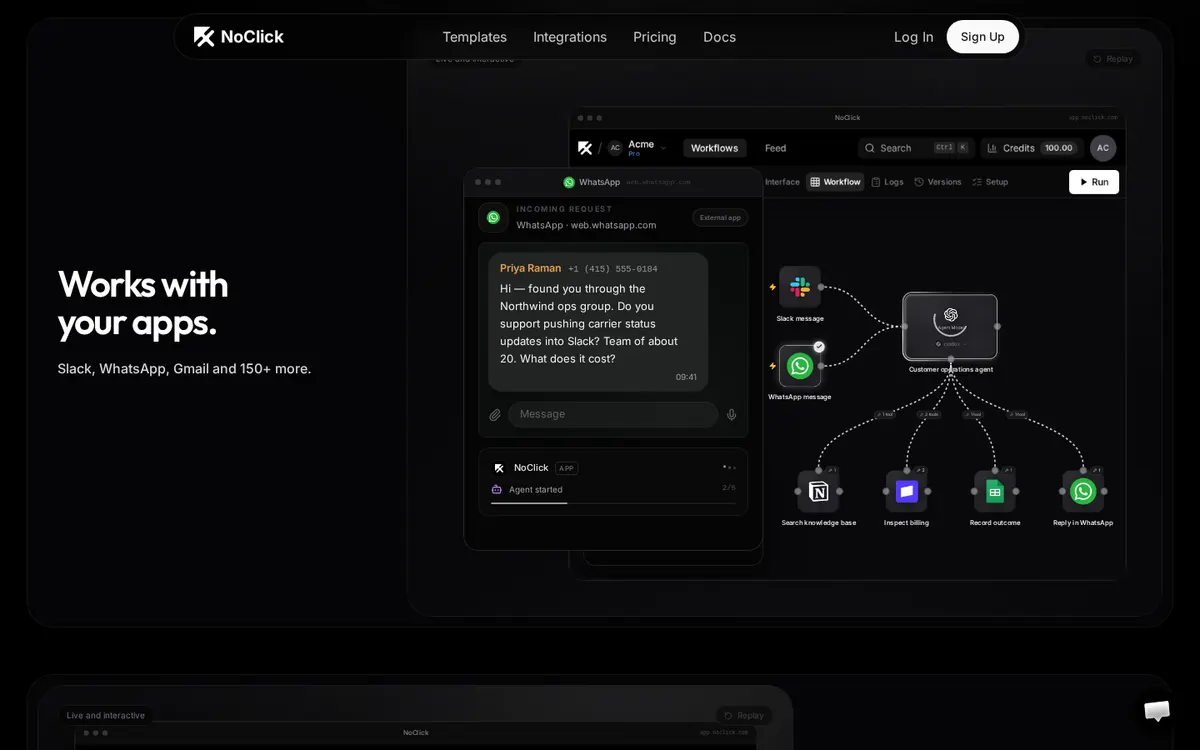Screen dimensions: 1200x750
Task: Click the 'Slack, WhatsApp, Gmail and 150+ more.' text
Action: click(x=184, y=369)
